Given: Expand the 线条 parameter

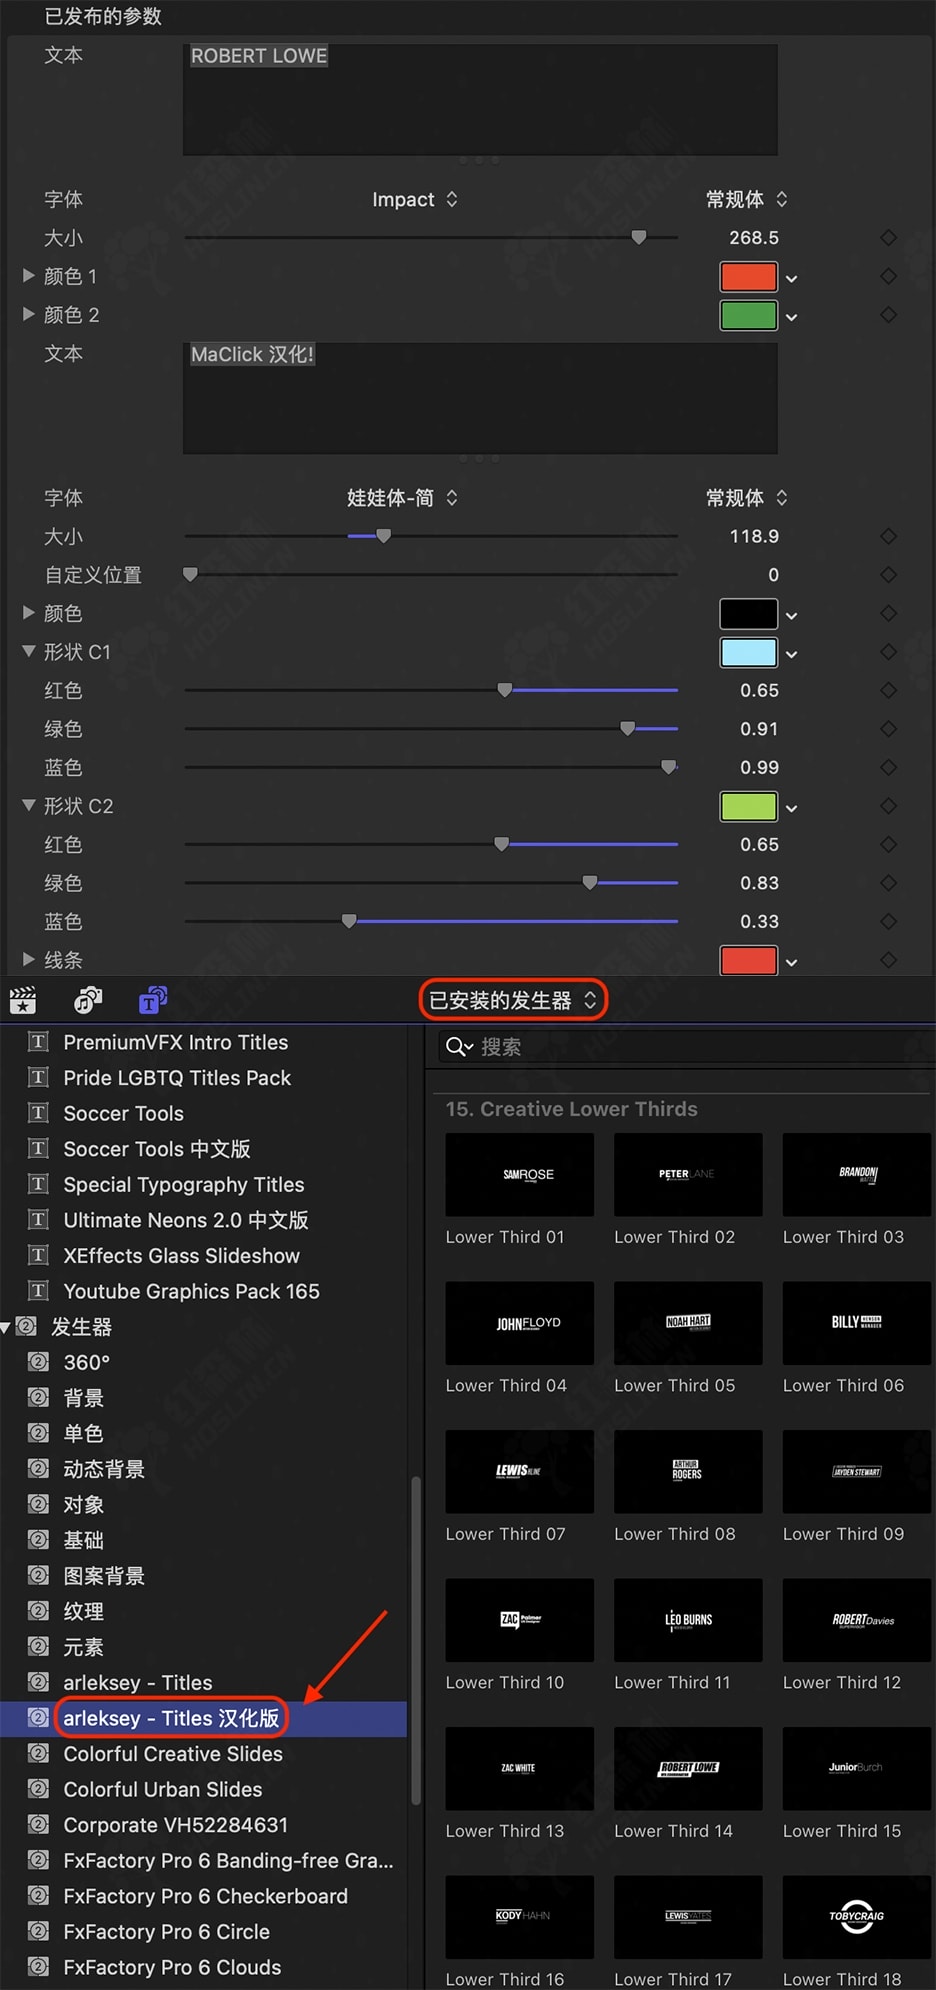Looking at the screenshot, I should click(29, 960).
